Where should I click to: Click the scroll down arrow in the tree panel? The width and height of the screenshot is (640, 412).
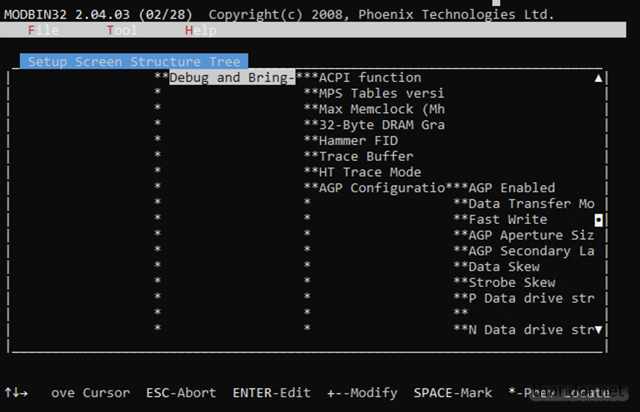pos(598,330)
